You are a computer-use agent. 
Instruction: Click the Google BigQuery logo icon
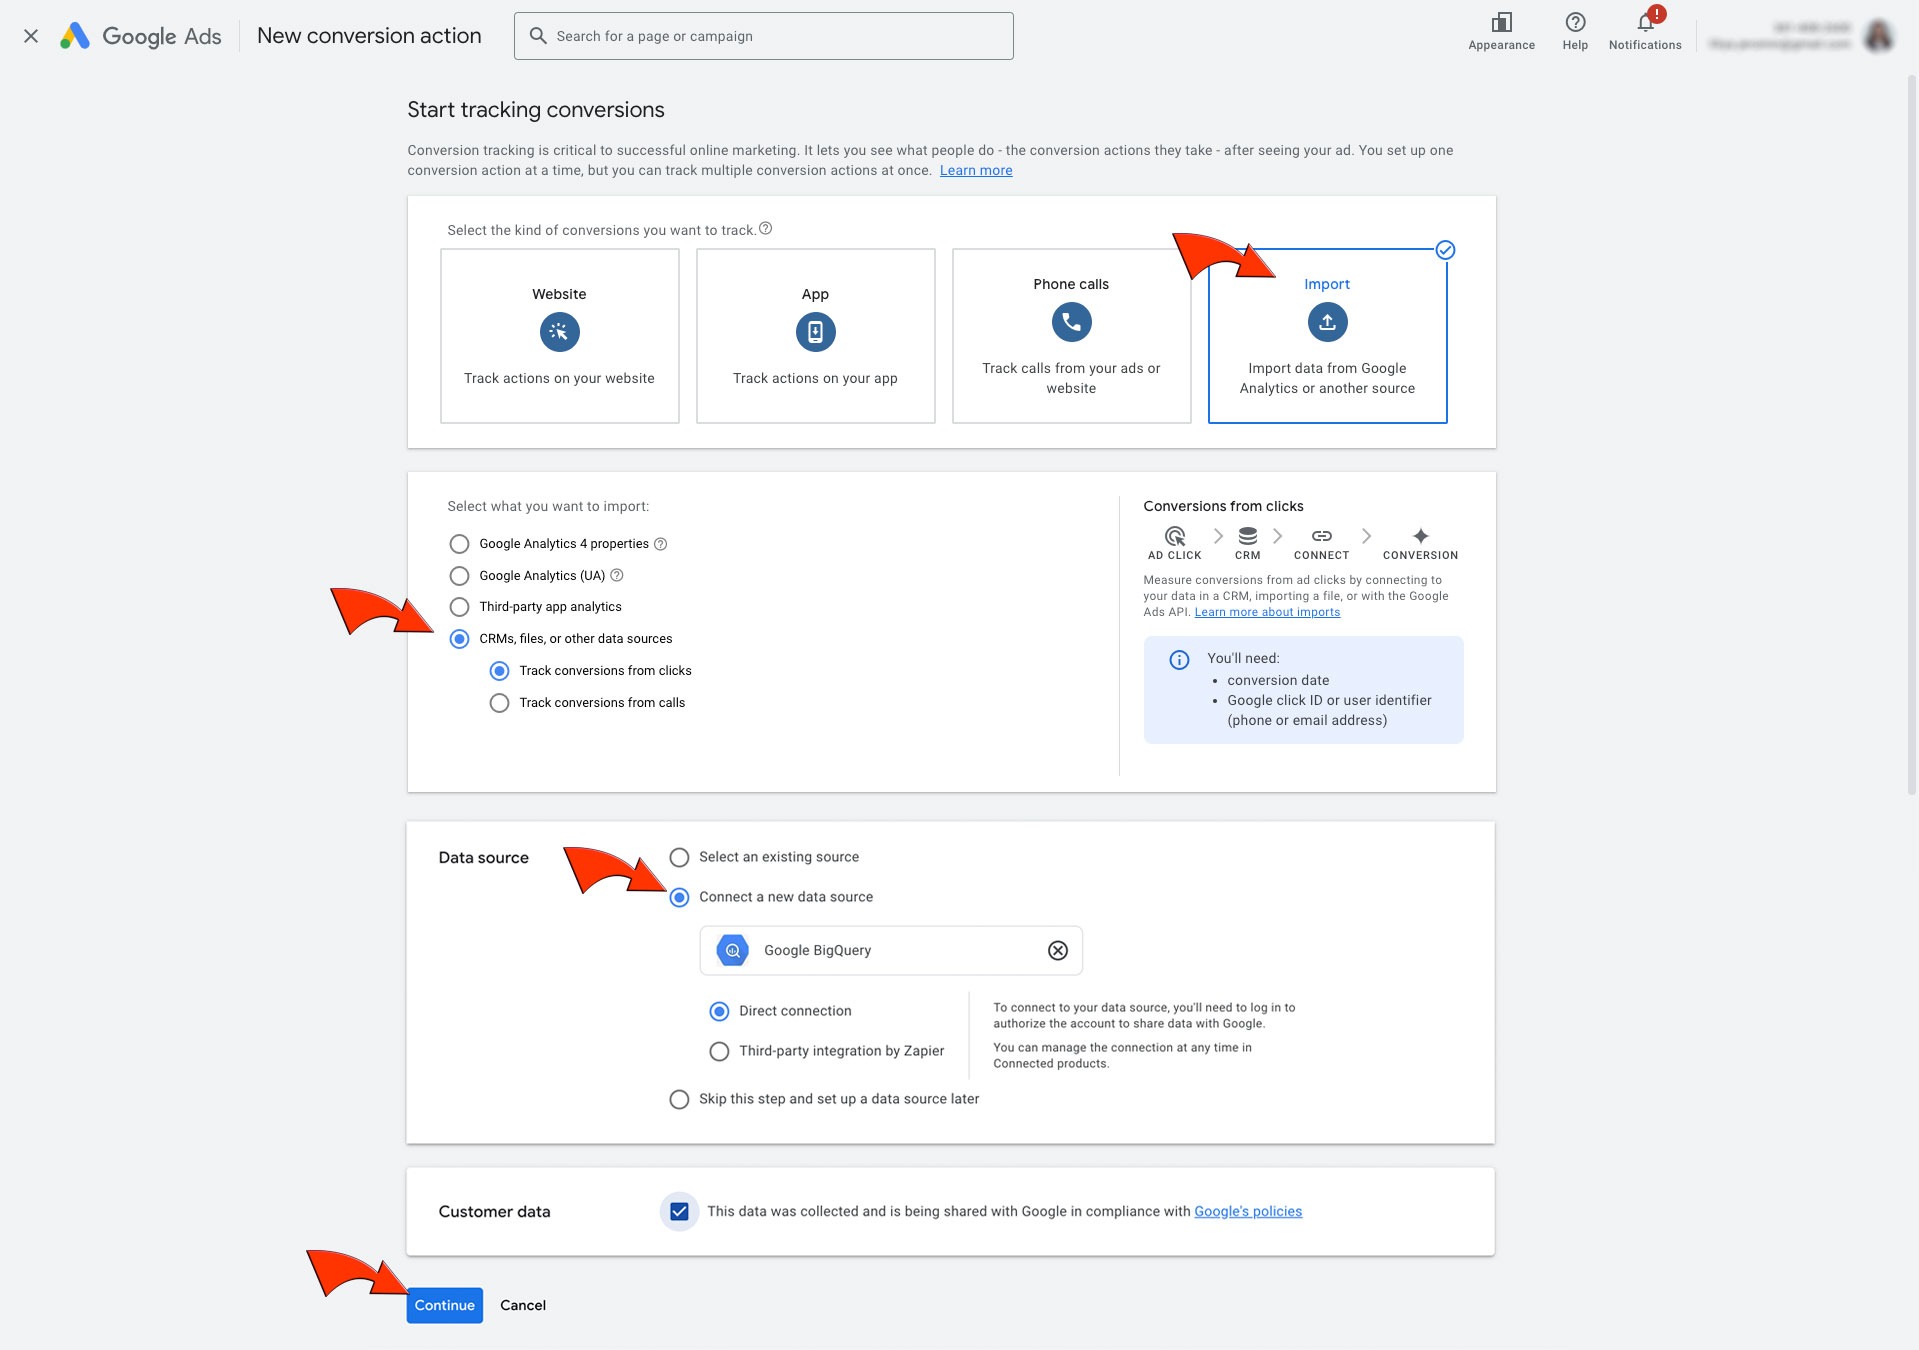[732, 950]
